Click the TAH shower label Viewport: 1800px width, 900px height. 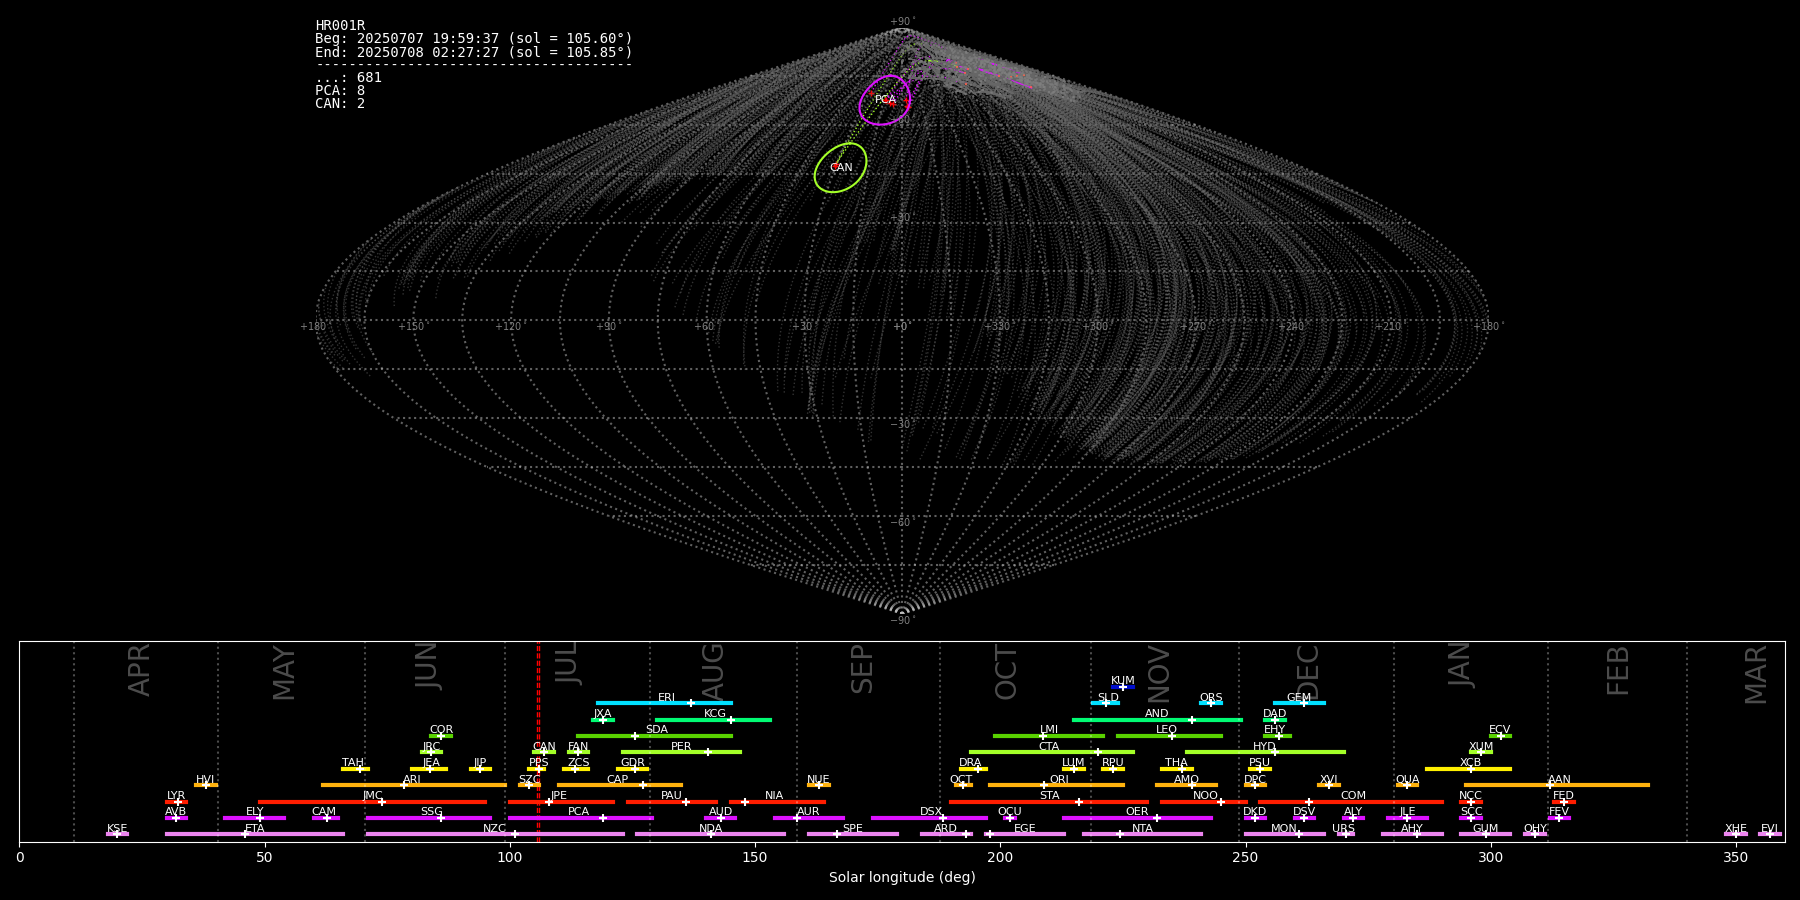(x=353, y=763)
